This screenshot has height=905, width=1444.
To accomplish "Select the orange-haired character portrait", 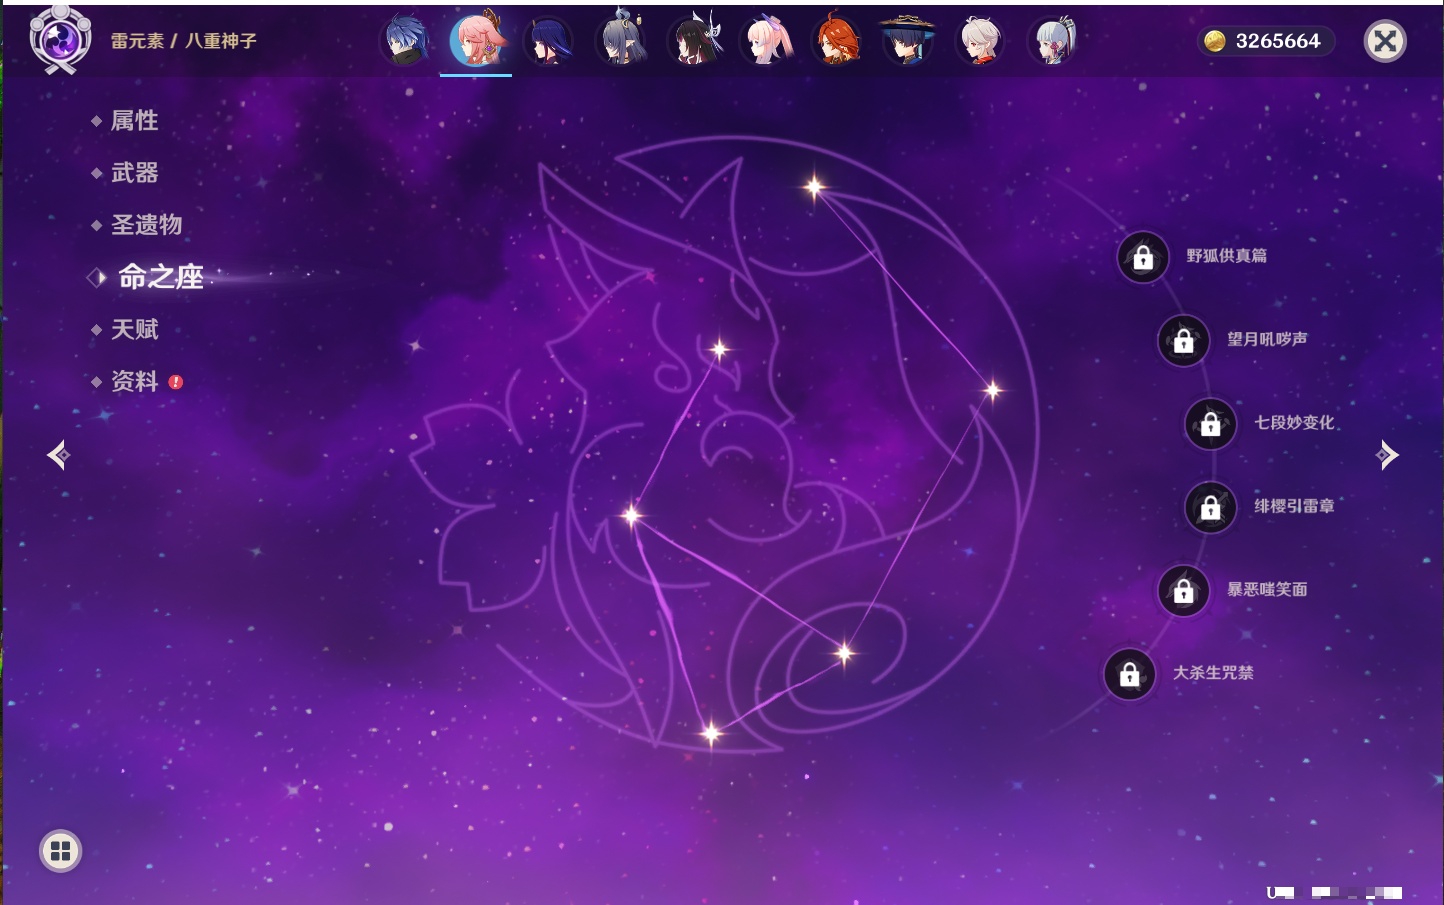I will point(836,41).
